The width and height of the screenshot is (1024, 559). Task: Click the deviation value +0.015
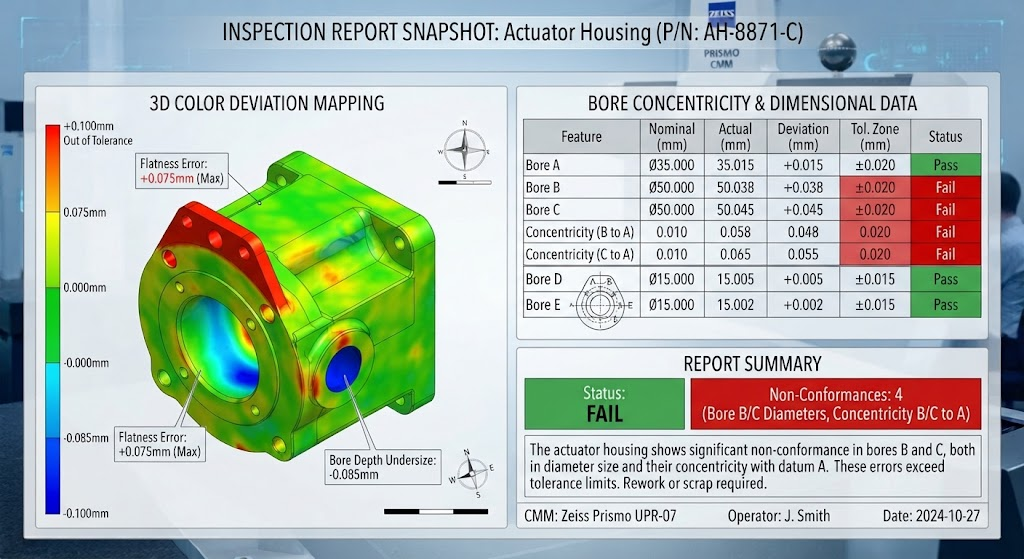pyautogui.click(x=803, y=165)
